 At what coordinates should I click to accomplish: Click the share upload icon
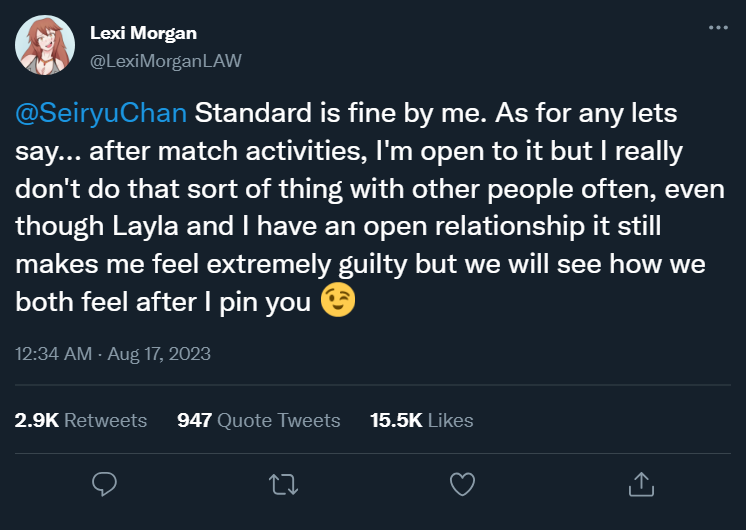pos(640,485)
